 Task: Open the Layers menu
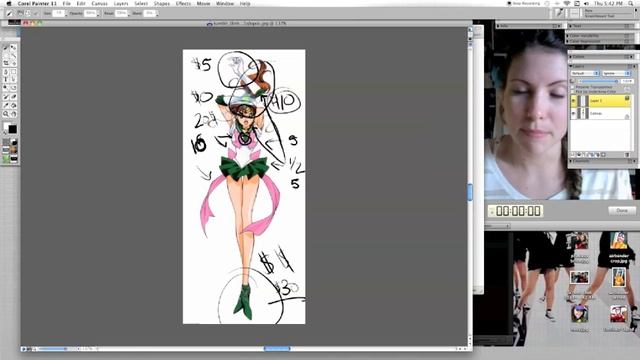pyautogui.click(x=121, y=3)
